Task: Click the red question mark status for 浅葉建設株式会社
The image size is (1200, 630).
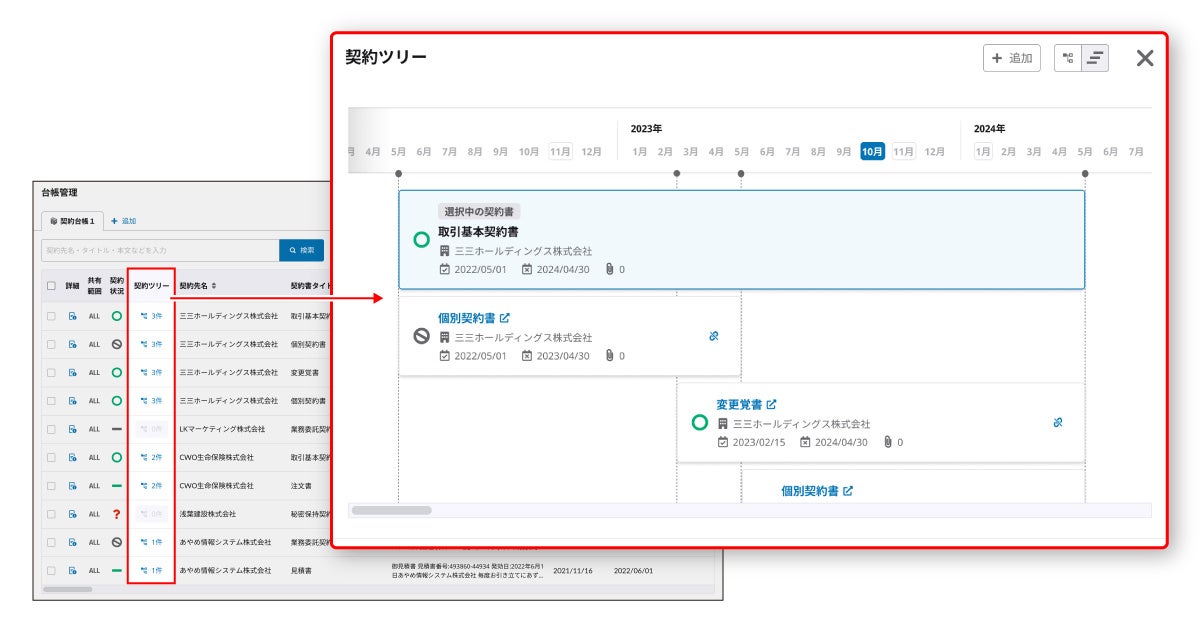Action: point(117,514)
